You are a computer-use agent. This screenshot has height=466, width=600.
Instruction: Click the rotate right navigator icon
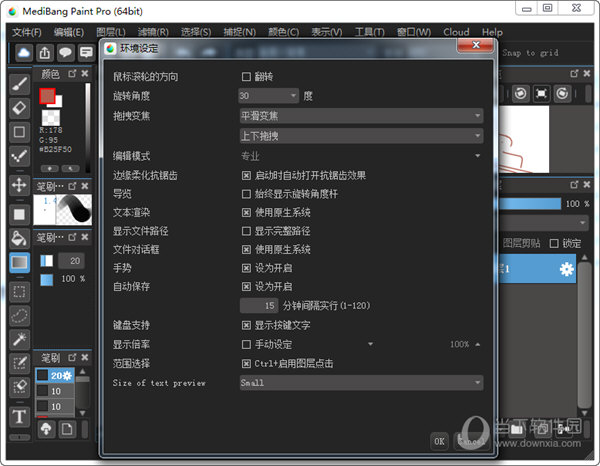tap(562, 93)
